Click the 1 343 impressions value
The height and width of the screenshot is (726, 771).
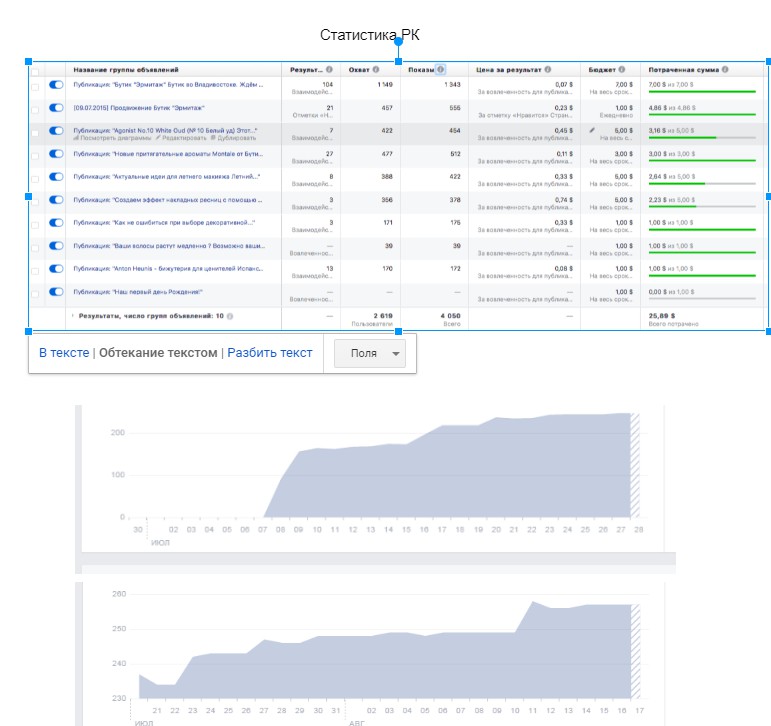(452, 85)
